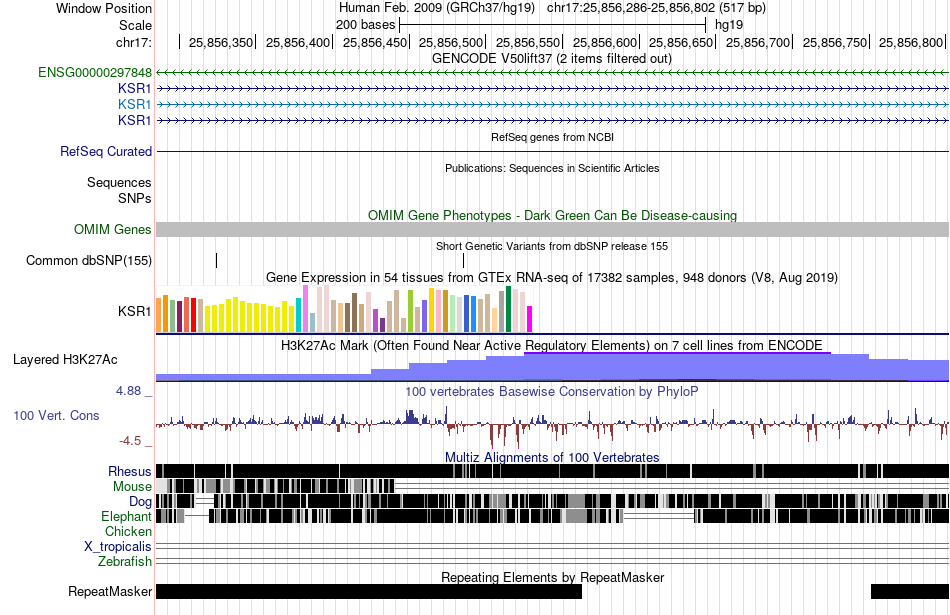This screenshot has width=950, height=615.
Task: Click the H3K27Ac Mark track title
Action: click(x=552, y=346)
